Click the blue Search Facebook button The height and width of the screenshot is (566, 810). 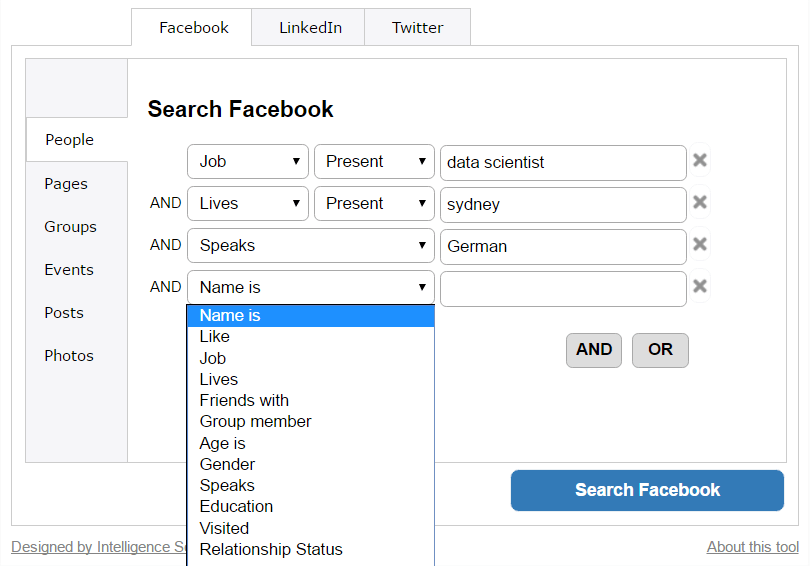(x=647, y=490)
